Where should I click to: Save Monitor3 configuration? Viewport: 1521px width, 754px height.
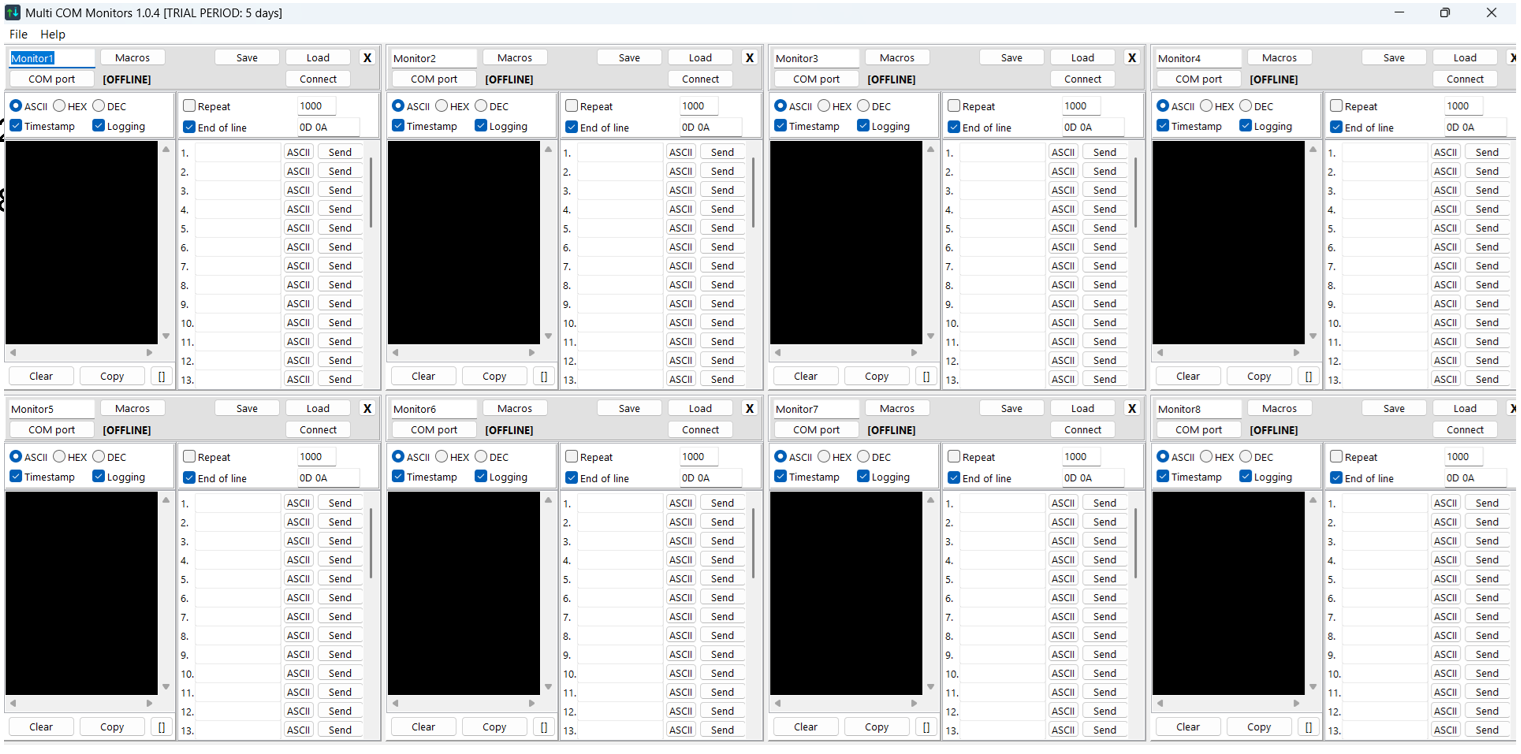pyautogui.click(x=1011, y=57)
